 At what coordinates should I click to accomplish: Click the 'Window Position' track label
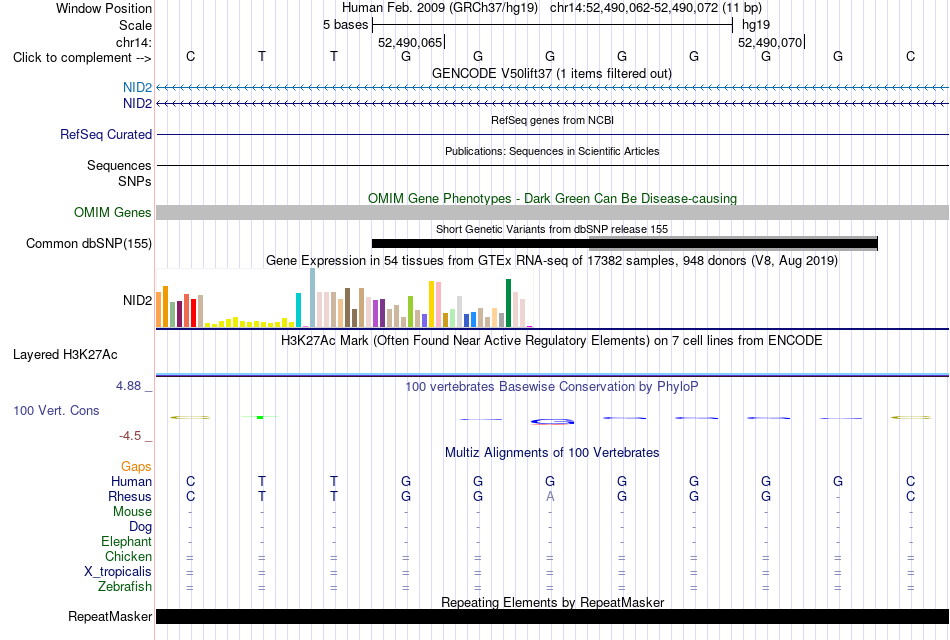tap(104, 8)
